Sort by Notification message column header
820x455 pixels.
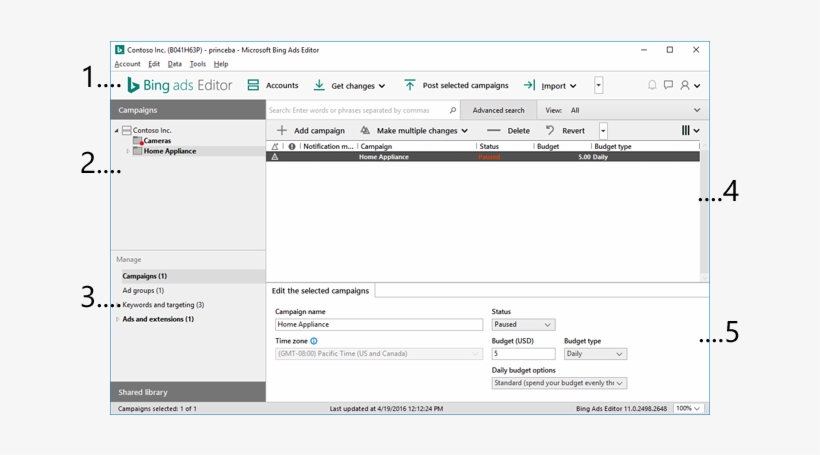[328, 146]
